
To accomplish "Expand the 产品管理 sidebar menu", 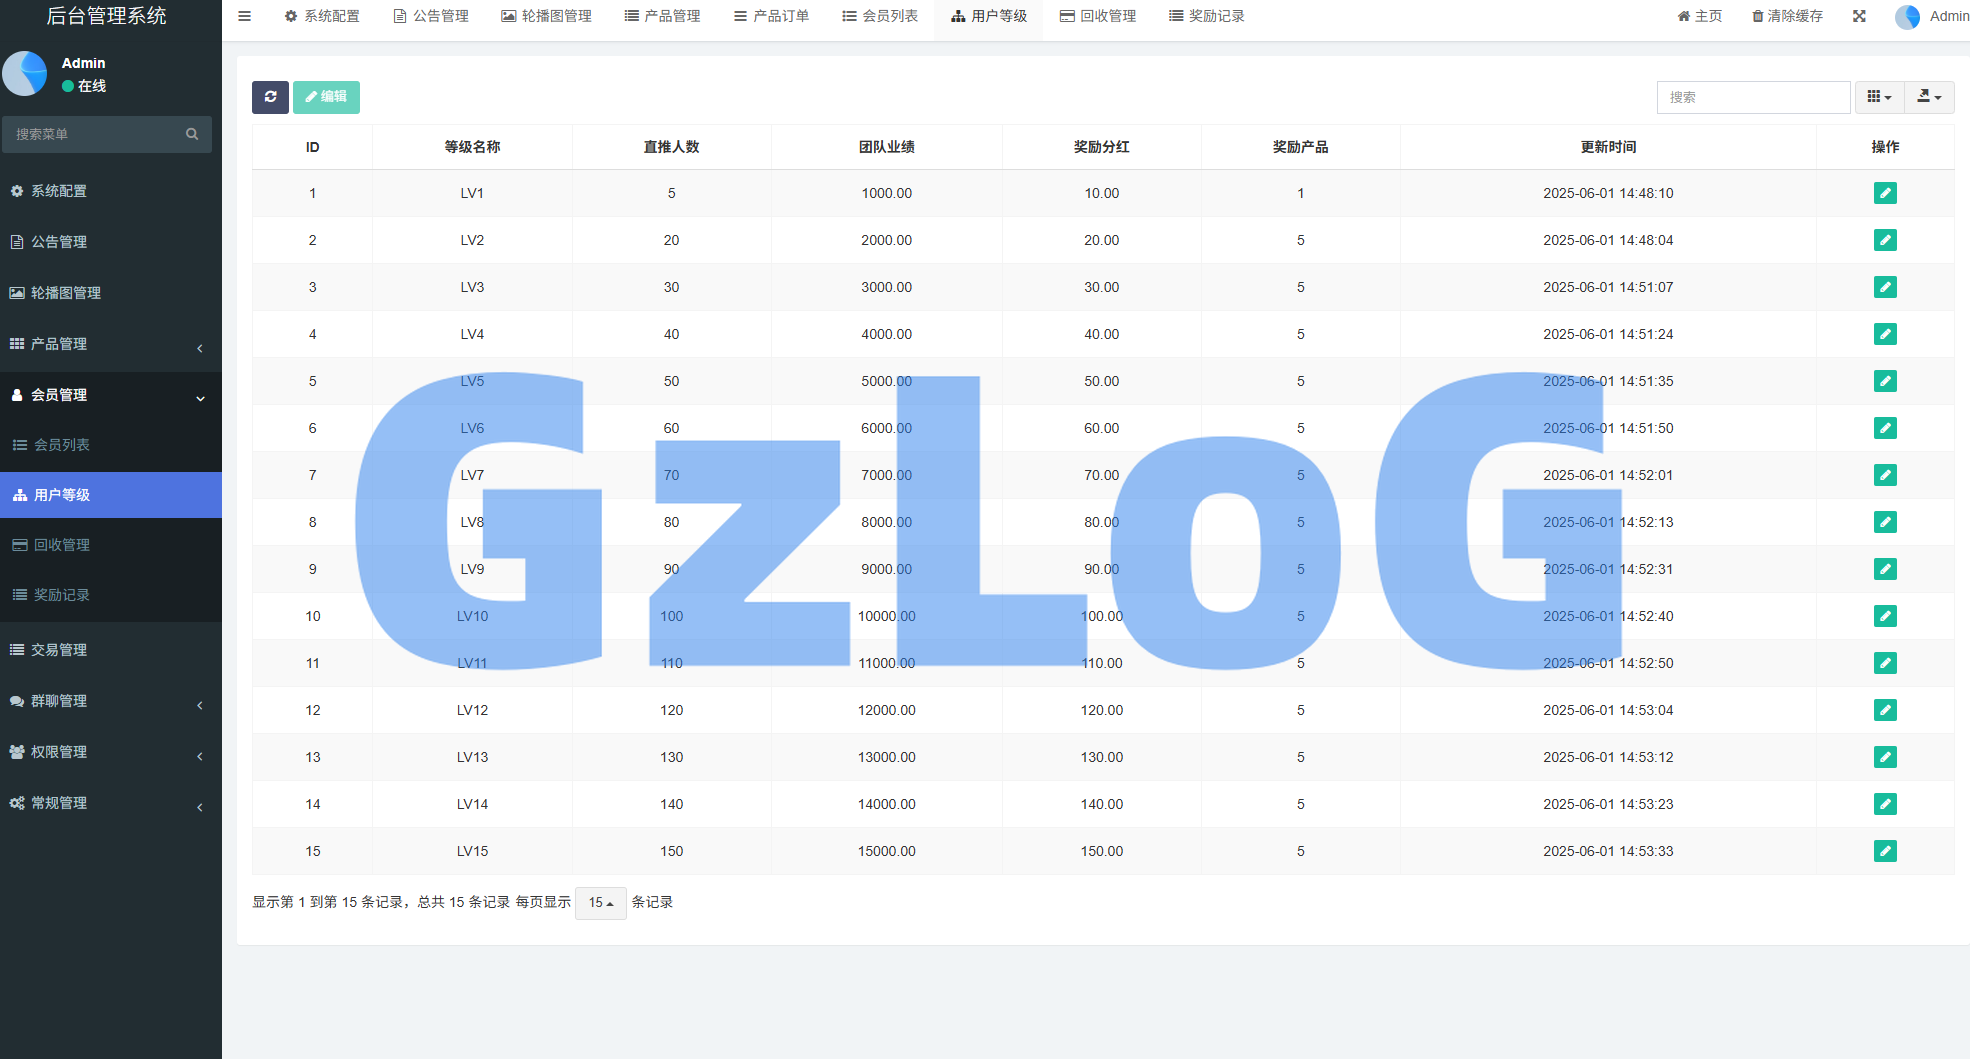I will point(110,344).
